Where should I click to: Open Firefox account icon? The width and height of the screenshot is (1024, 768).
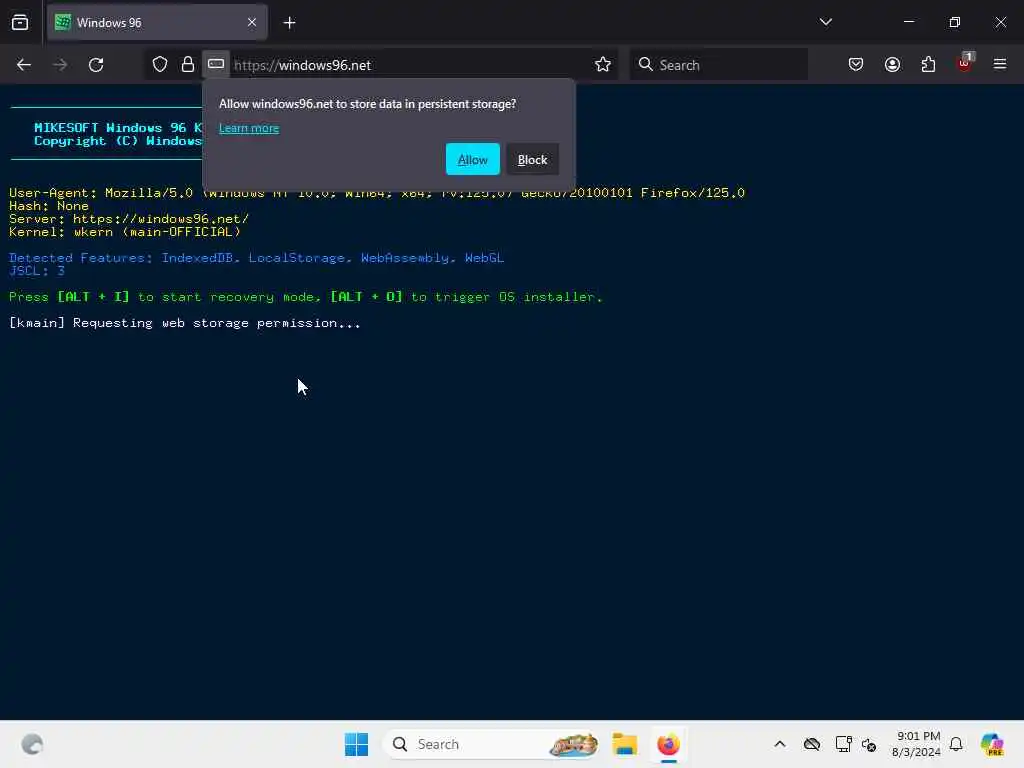pyautogui.click(x=892, y=64)
